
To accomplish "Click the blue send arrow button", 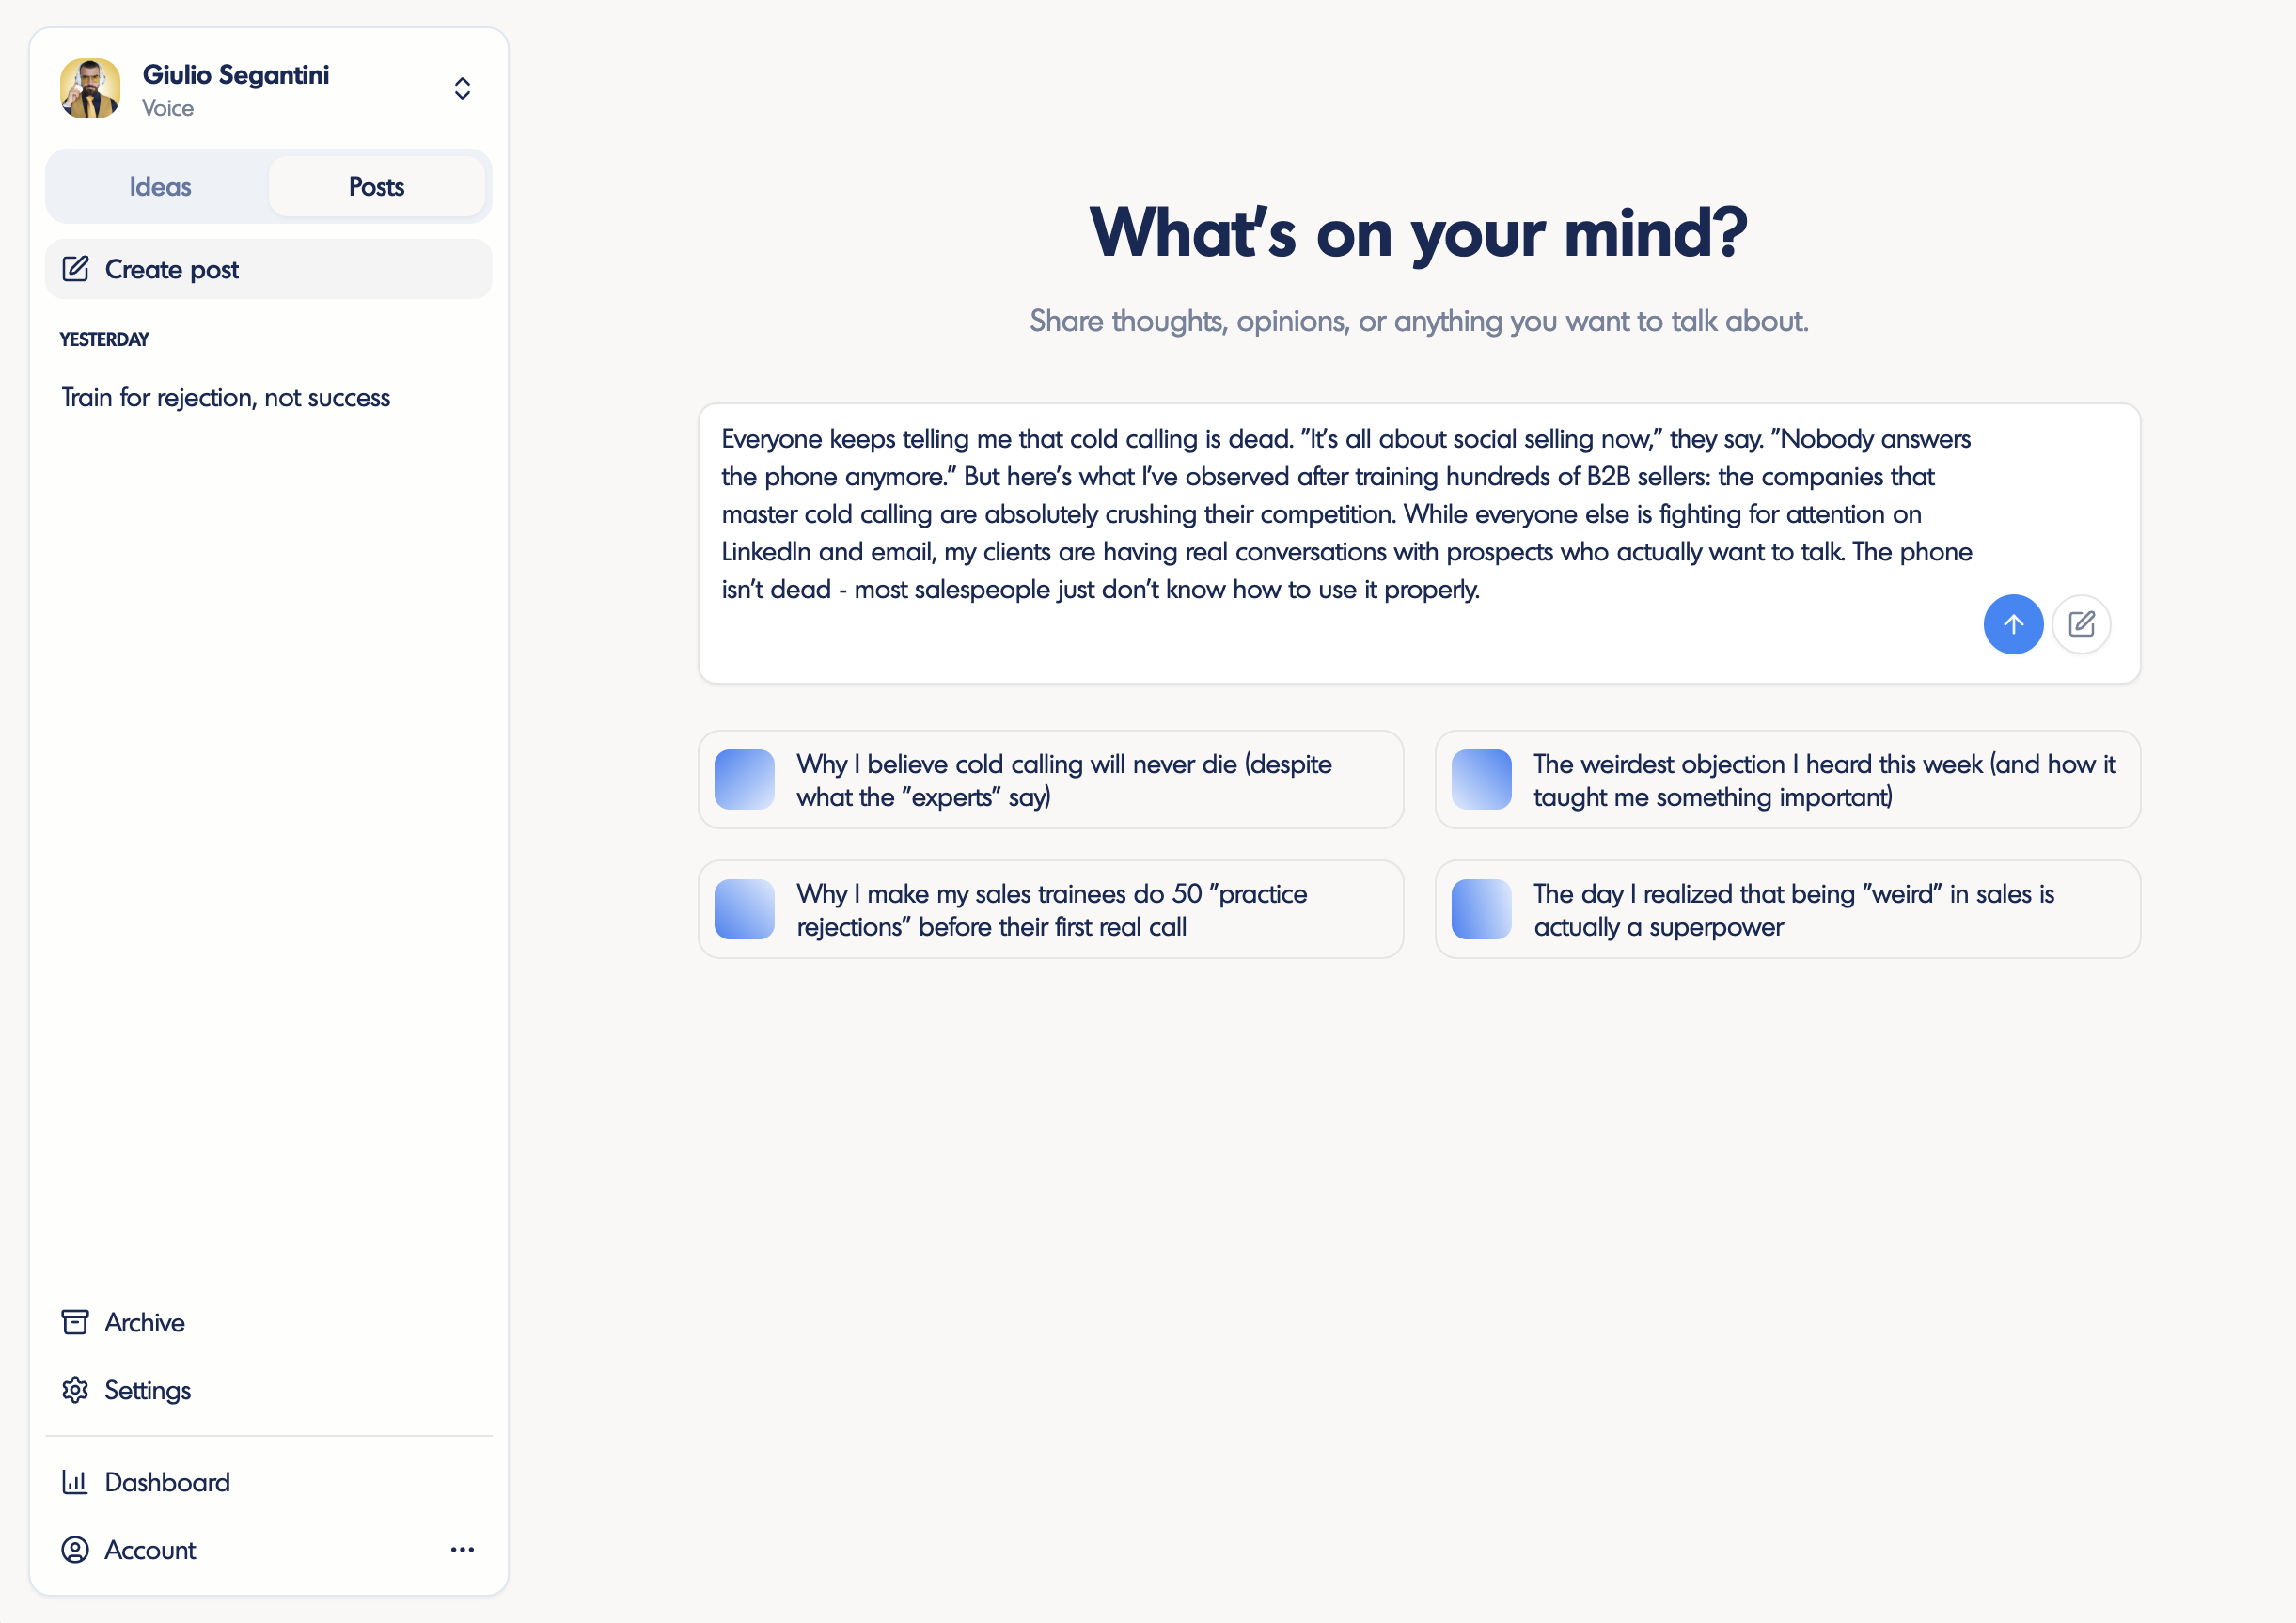I will tap(2013, 624).
